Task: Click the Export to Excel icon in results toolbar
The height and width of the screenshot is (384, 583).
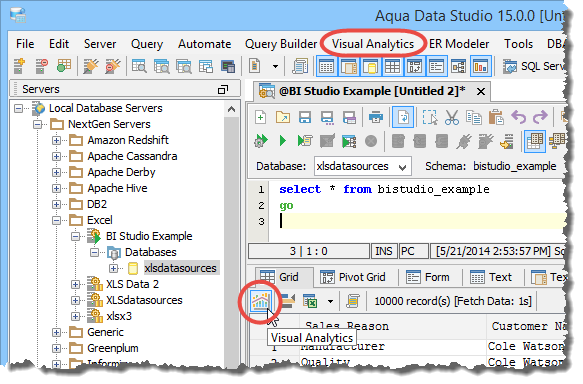Action: click(x=309, y=301)
